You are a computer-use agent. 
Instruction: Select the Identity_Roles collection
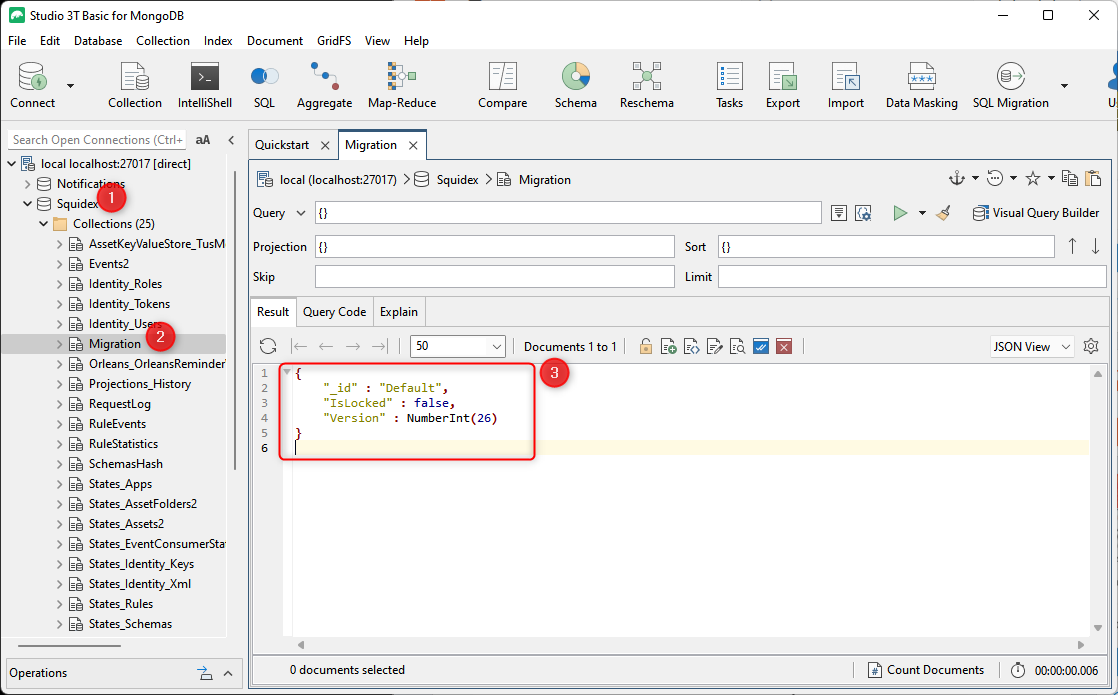tap(125, 284)
